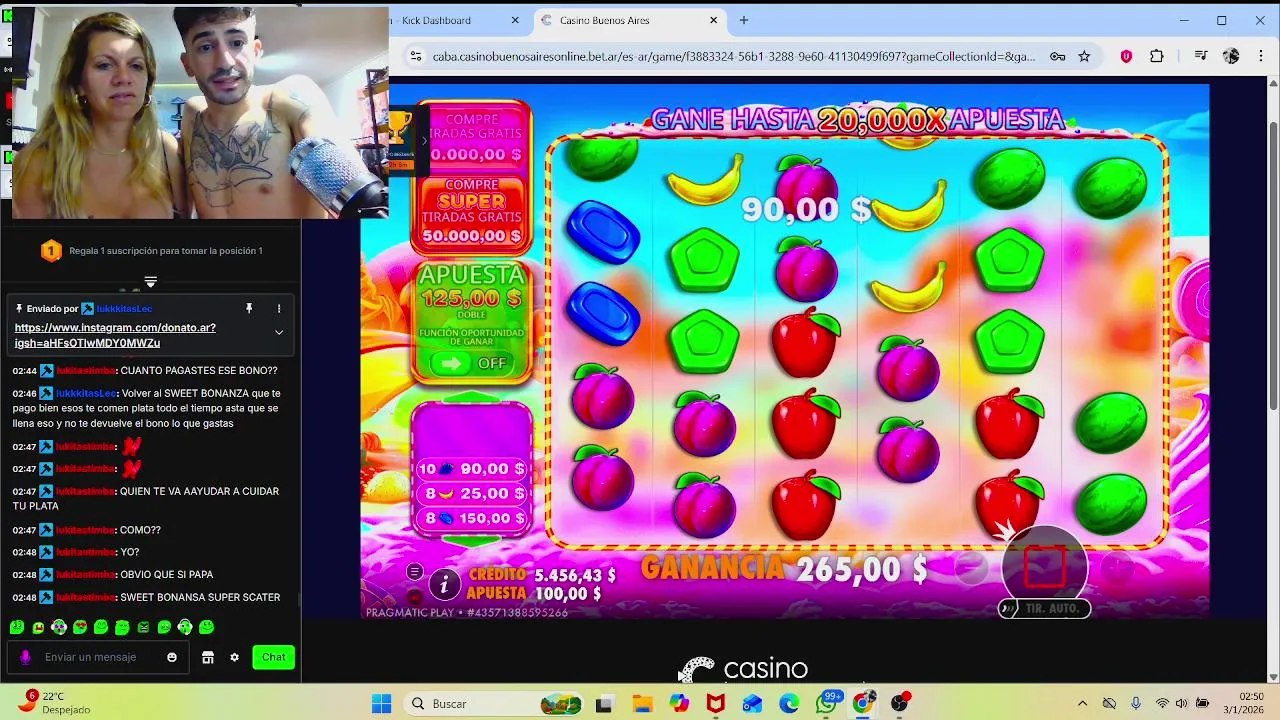Toggle the double chance bet OFF switch
1280x720 pixels.
tap(472, 363)
